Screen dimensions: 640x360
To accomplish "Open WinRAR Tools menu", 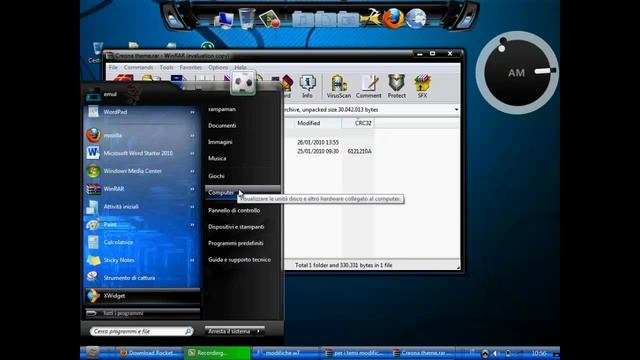I will (x=167, y=67).
